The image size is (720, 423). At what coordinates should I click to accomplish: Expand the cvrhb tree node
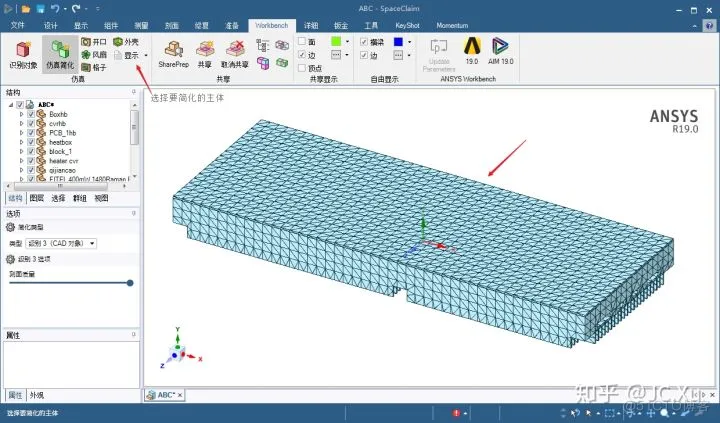[x=21, y=123]
